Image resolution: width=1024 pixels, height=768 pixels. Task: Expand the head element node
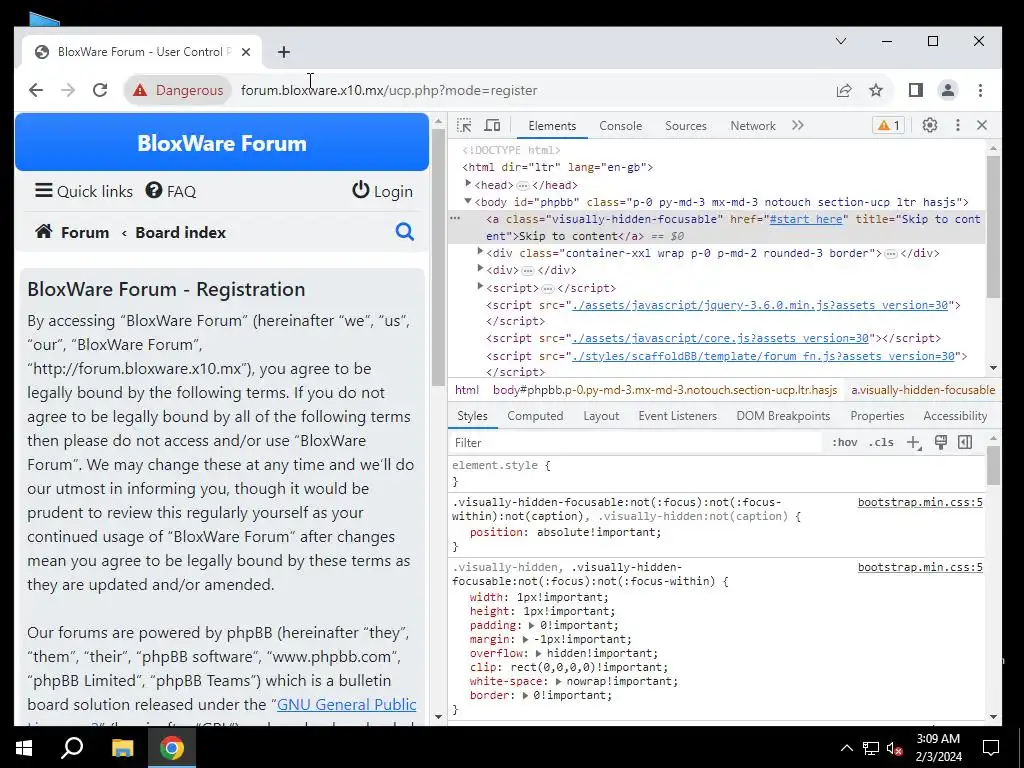click(468, 184)
